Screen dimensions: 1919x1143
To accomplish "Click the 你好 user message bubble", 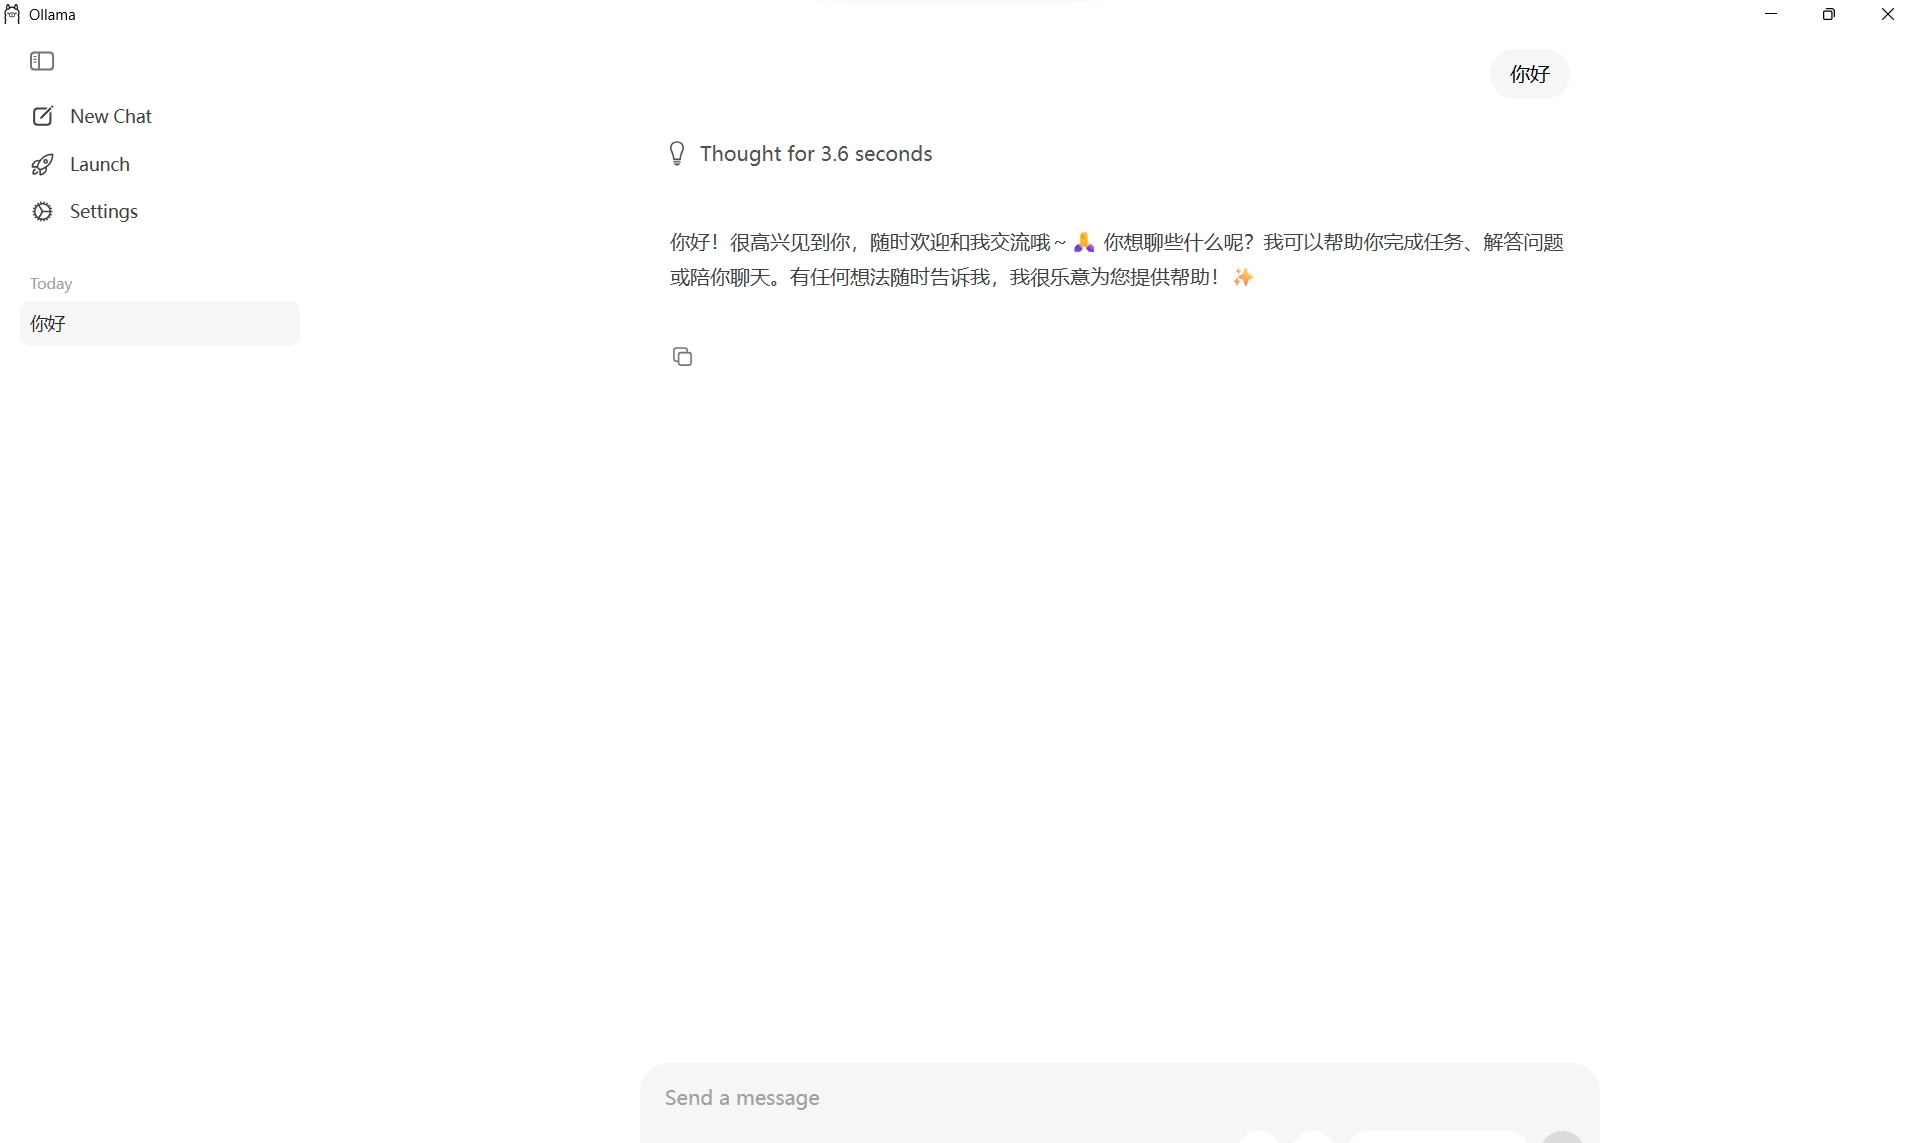I will pos(1529,74).
